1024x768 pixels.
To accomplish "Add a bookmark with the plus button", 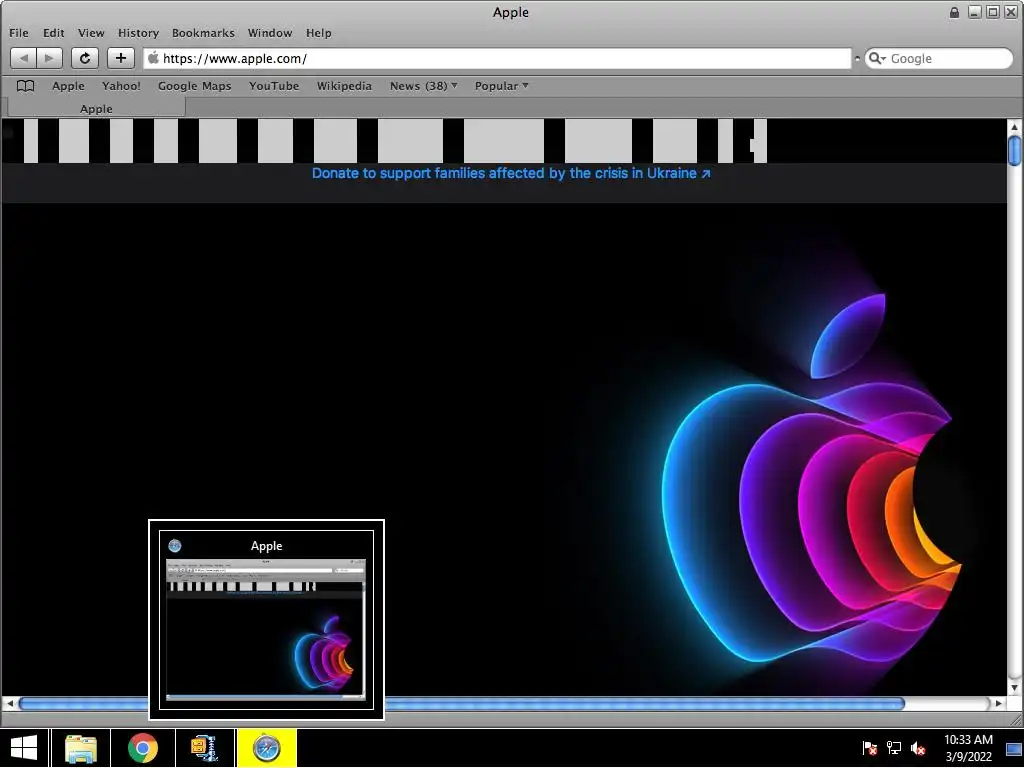I will click(121, 58).
